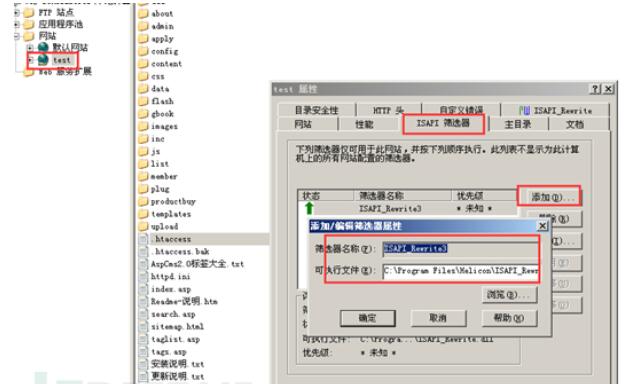Expand the 默认网站 tree node
Image resolution: width=628 pixels, height=384 pixels.
tap(30, 48)
